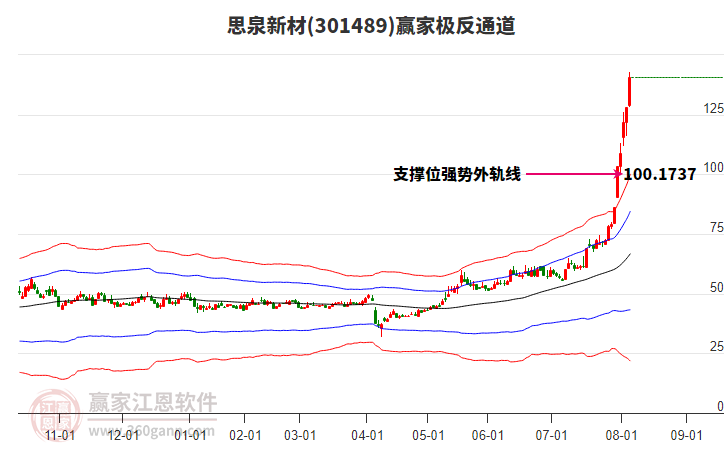Click the star marker at arrow tip
726x450 pixels.
[617, 174]
